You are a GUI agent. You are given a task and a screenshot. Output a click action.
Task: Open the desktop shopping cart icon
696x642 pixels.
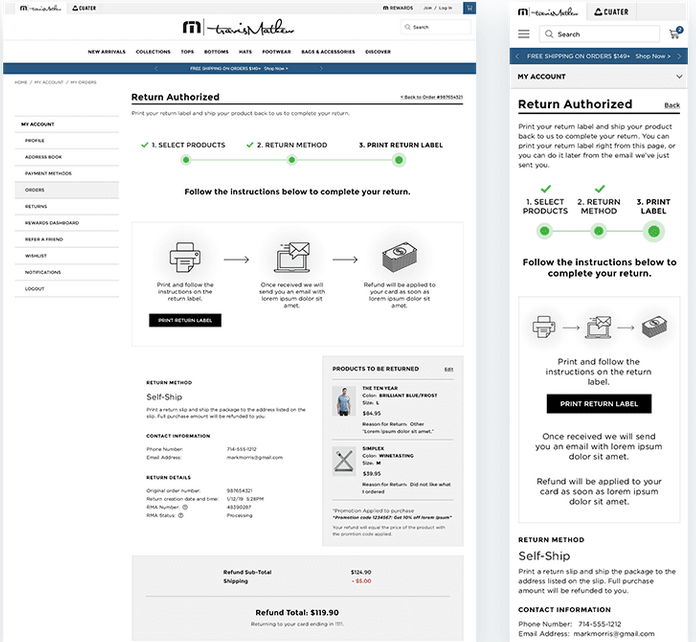pos(469,8)
